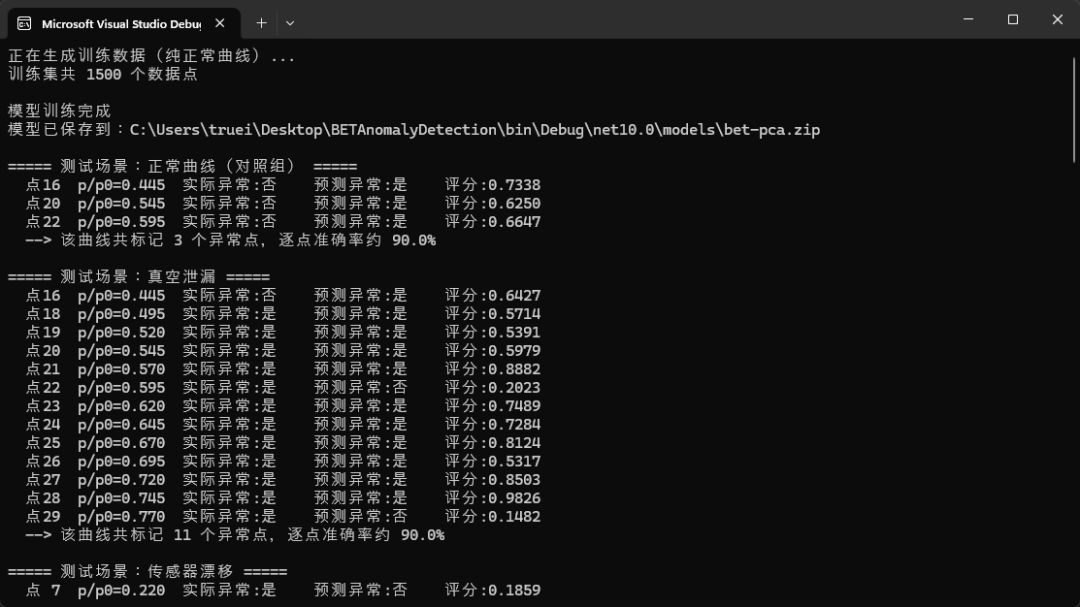The height and width of the screenshot is (607, 1080).
Task: Click summary '该曲线共标记 3 个异常点'
Action: (x=160, y=240)
